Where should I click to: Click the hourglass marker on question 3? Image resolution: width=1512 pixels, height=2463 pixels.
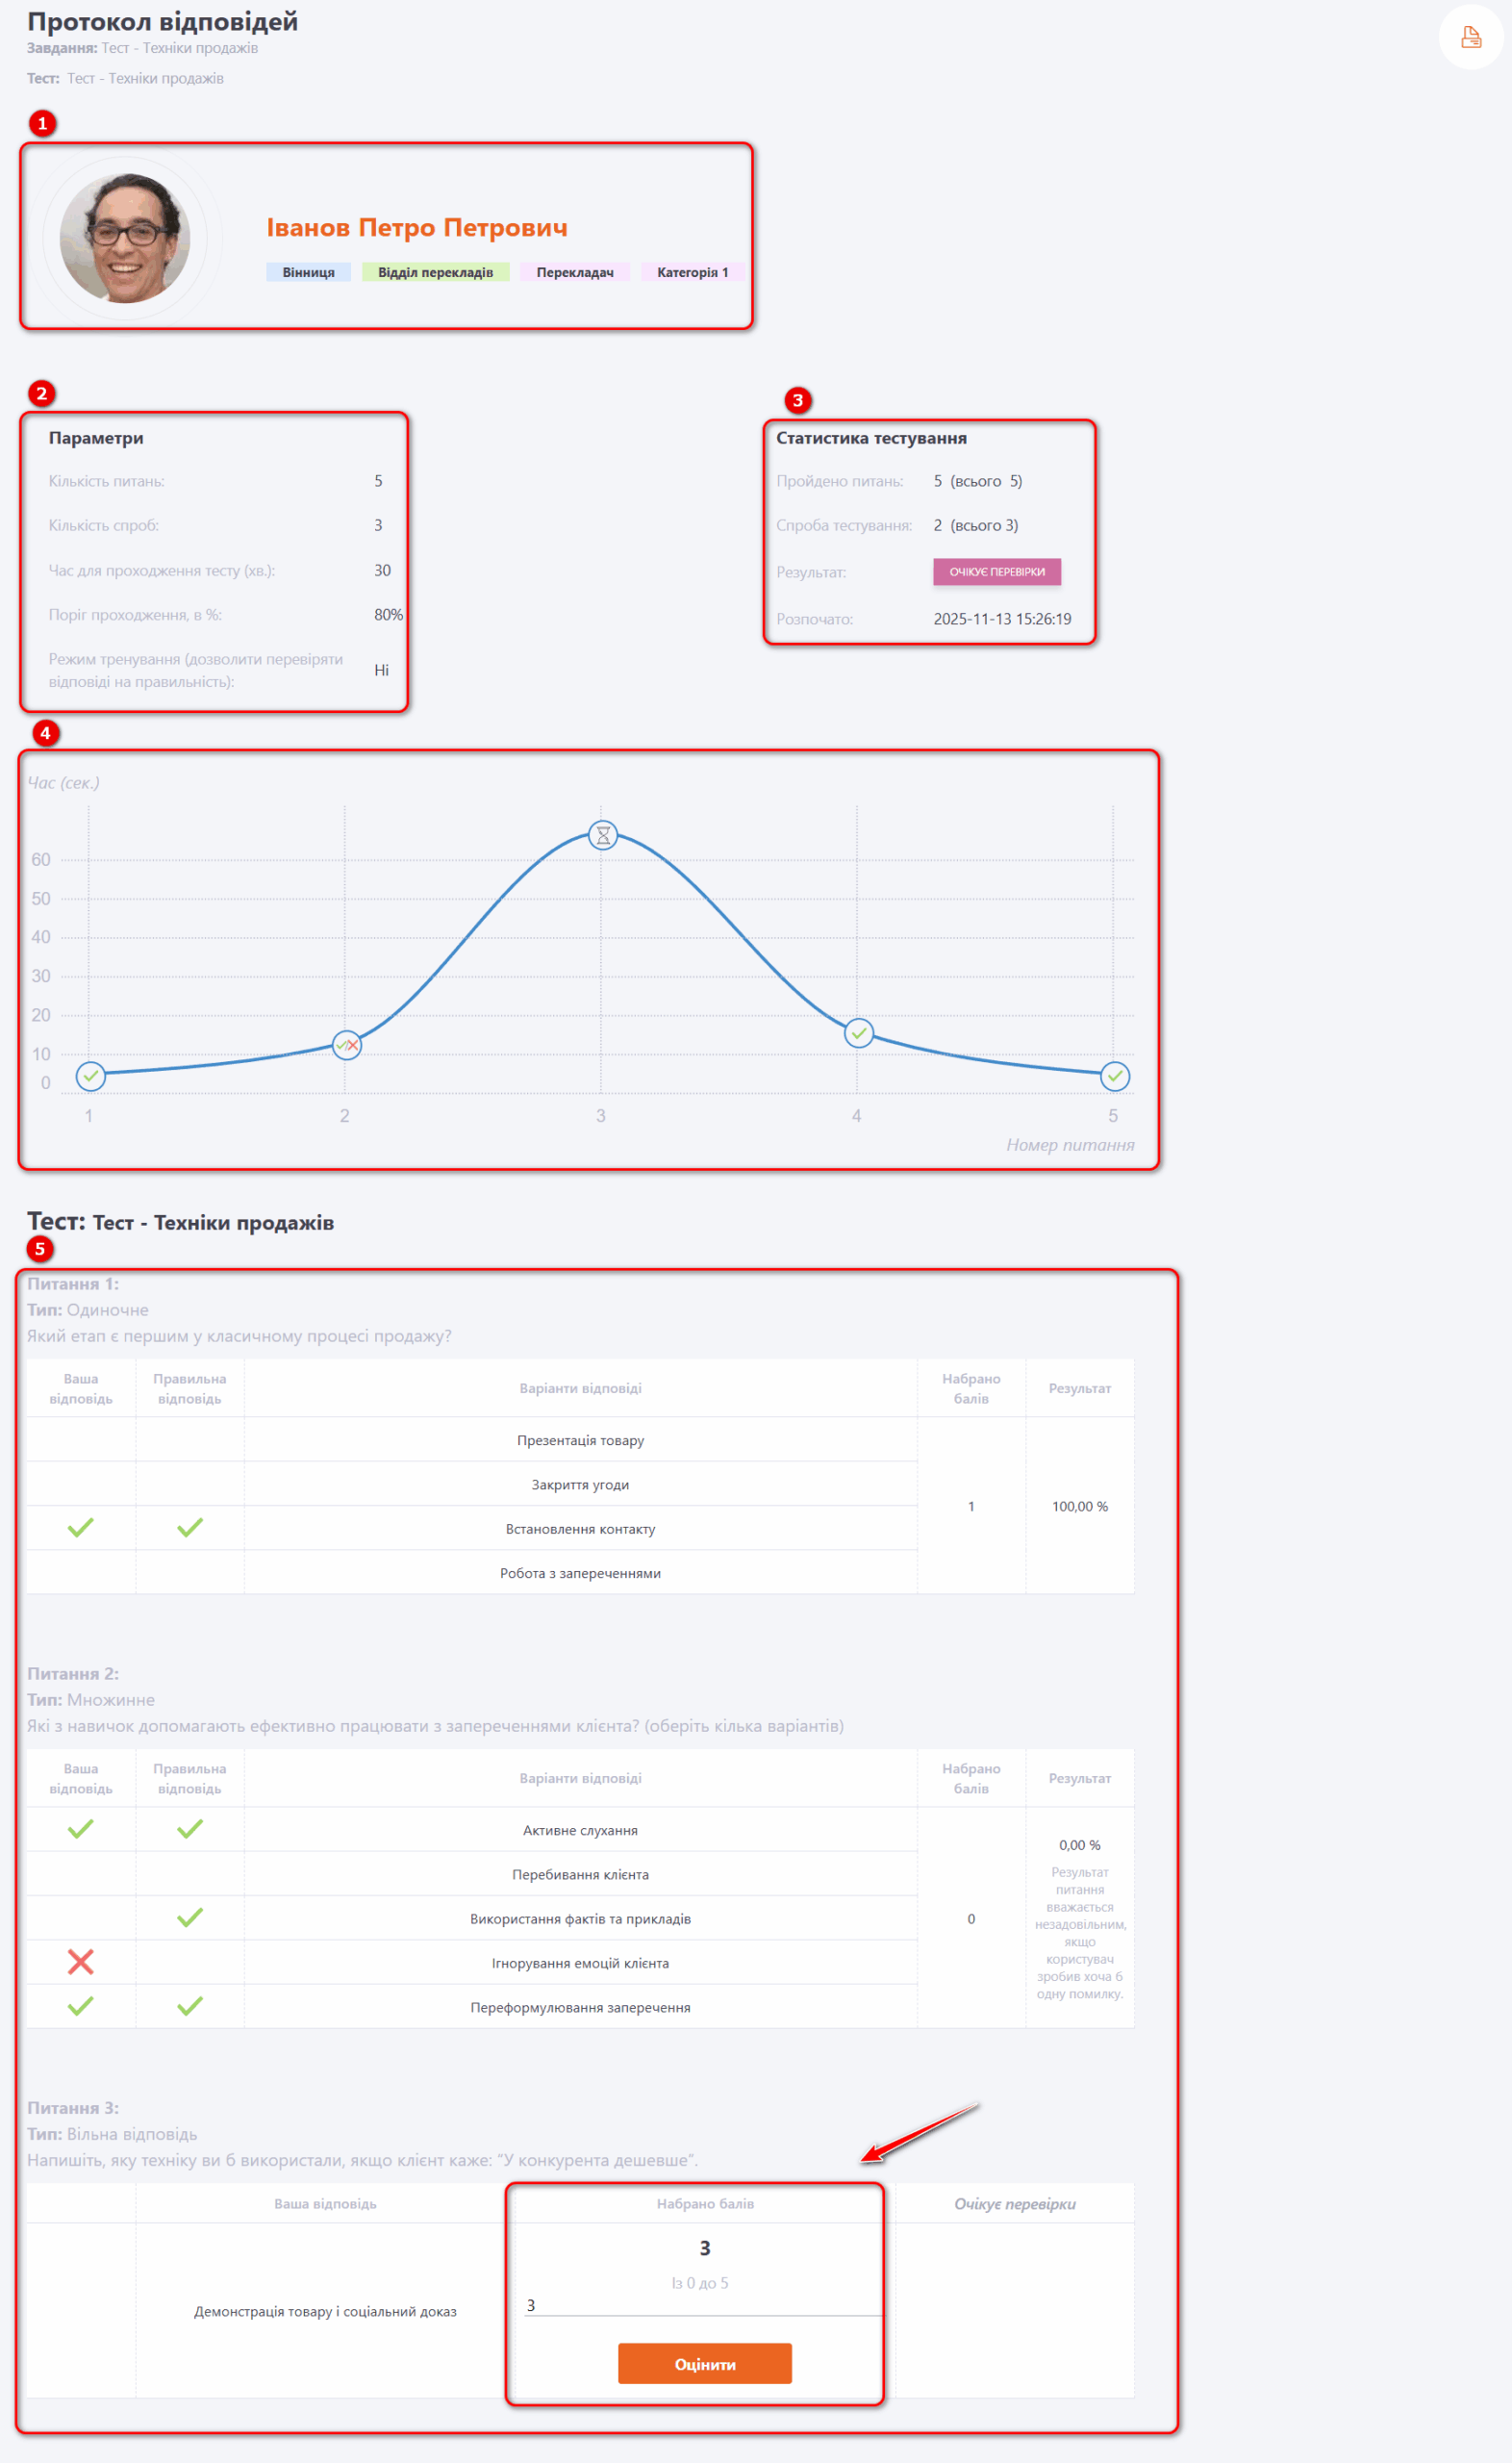tap(603, 835)
